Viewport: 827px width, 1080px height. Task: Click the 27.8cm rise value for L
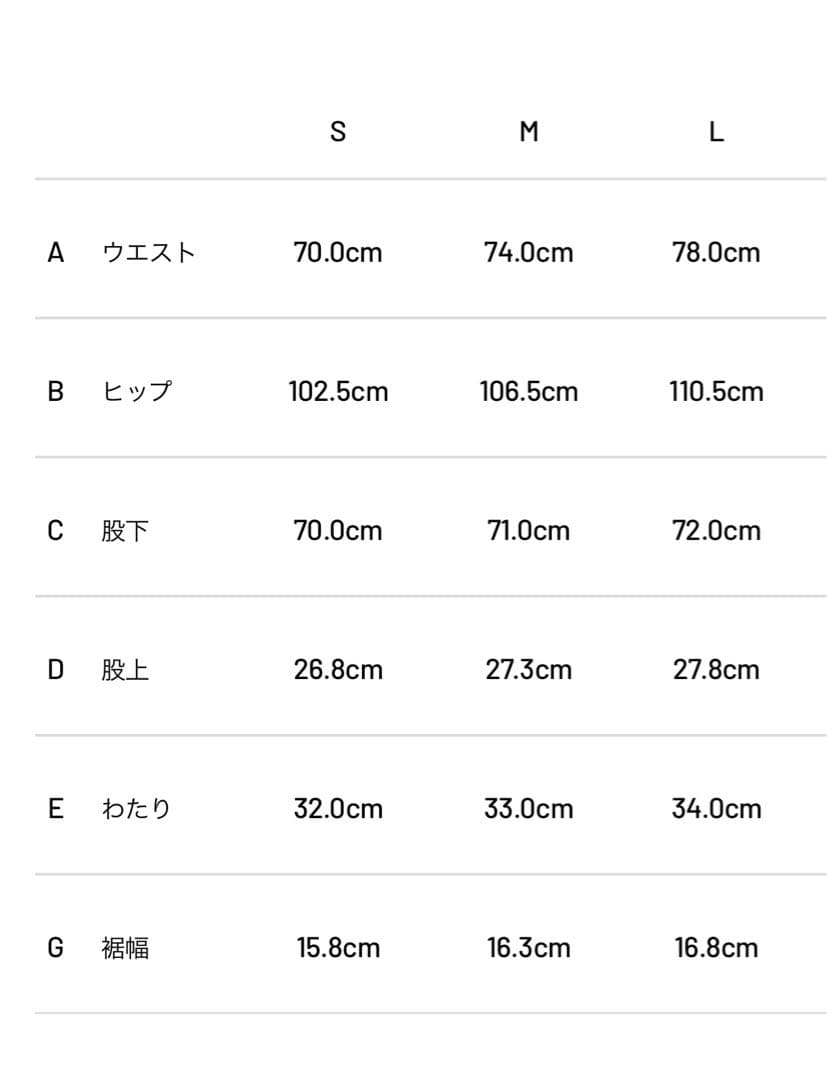pyautogui.click(x=716, y=669)
